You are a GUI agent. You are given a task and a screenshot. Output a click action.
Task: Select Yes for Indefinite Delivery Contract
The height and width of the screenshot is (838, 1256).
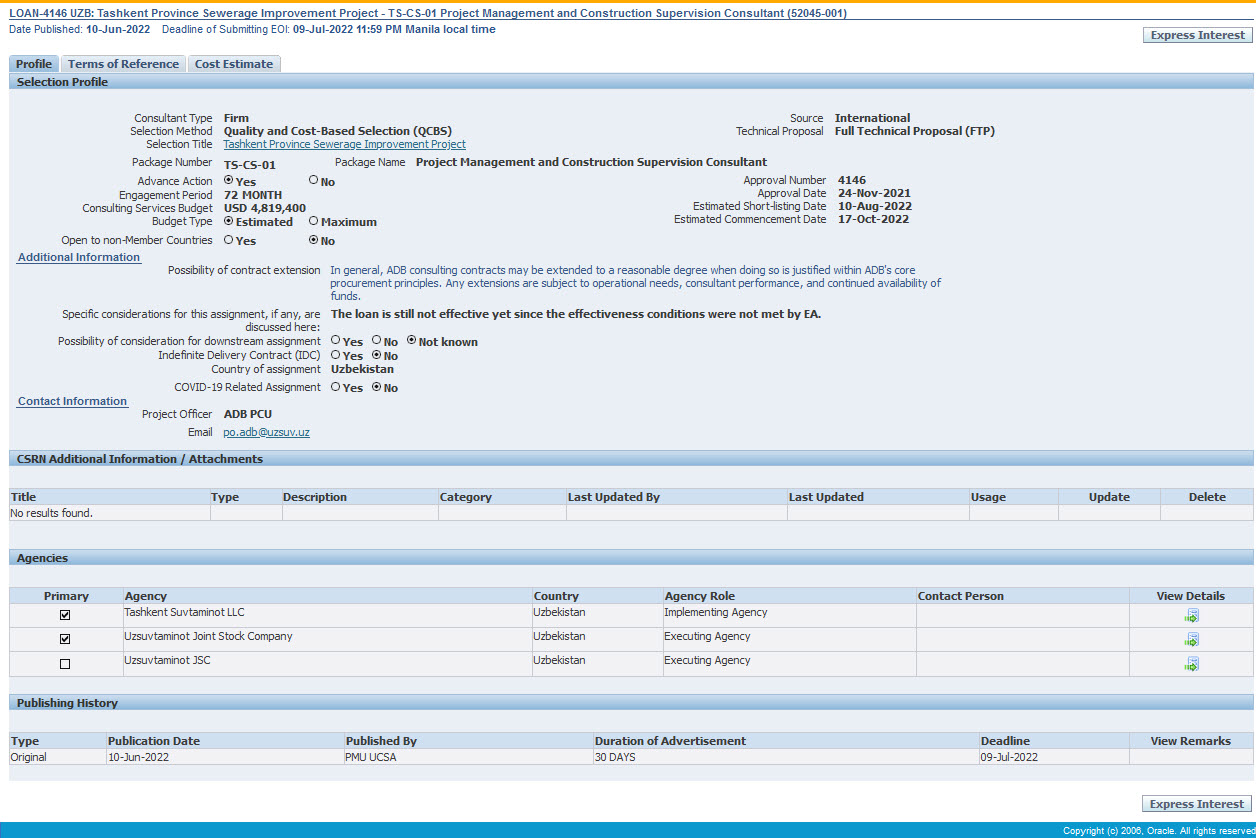336,355
